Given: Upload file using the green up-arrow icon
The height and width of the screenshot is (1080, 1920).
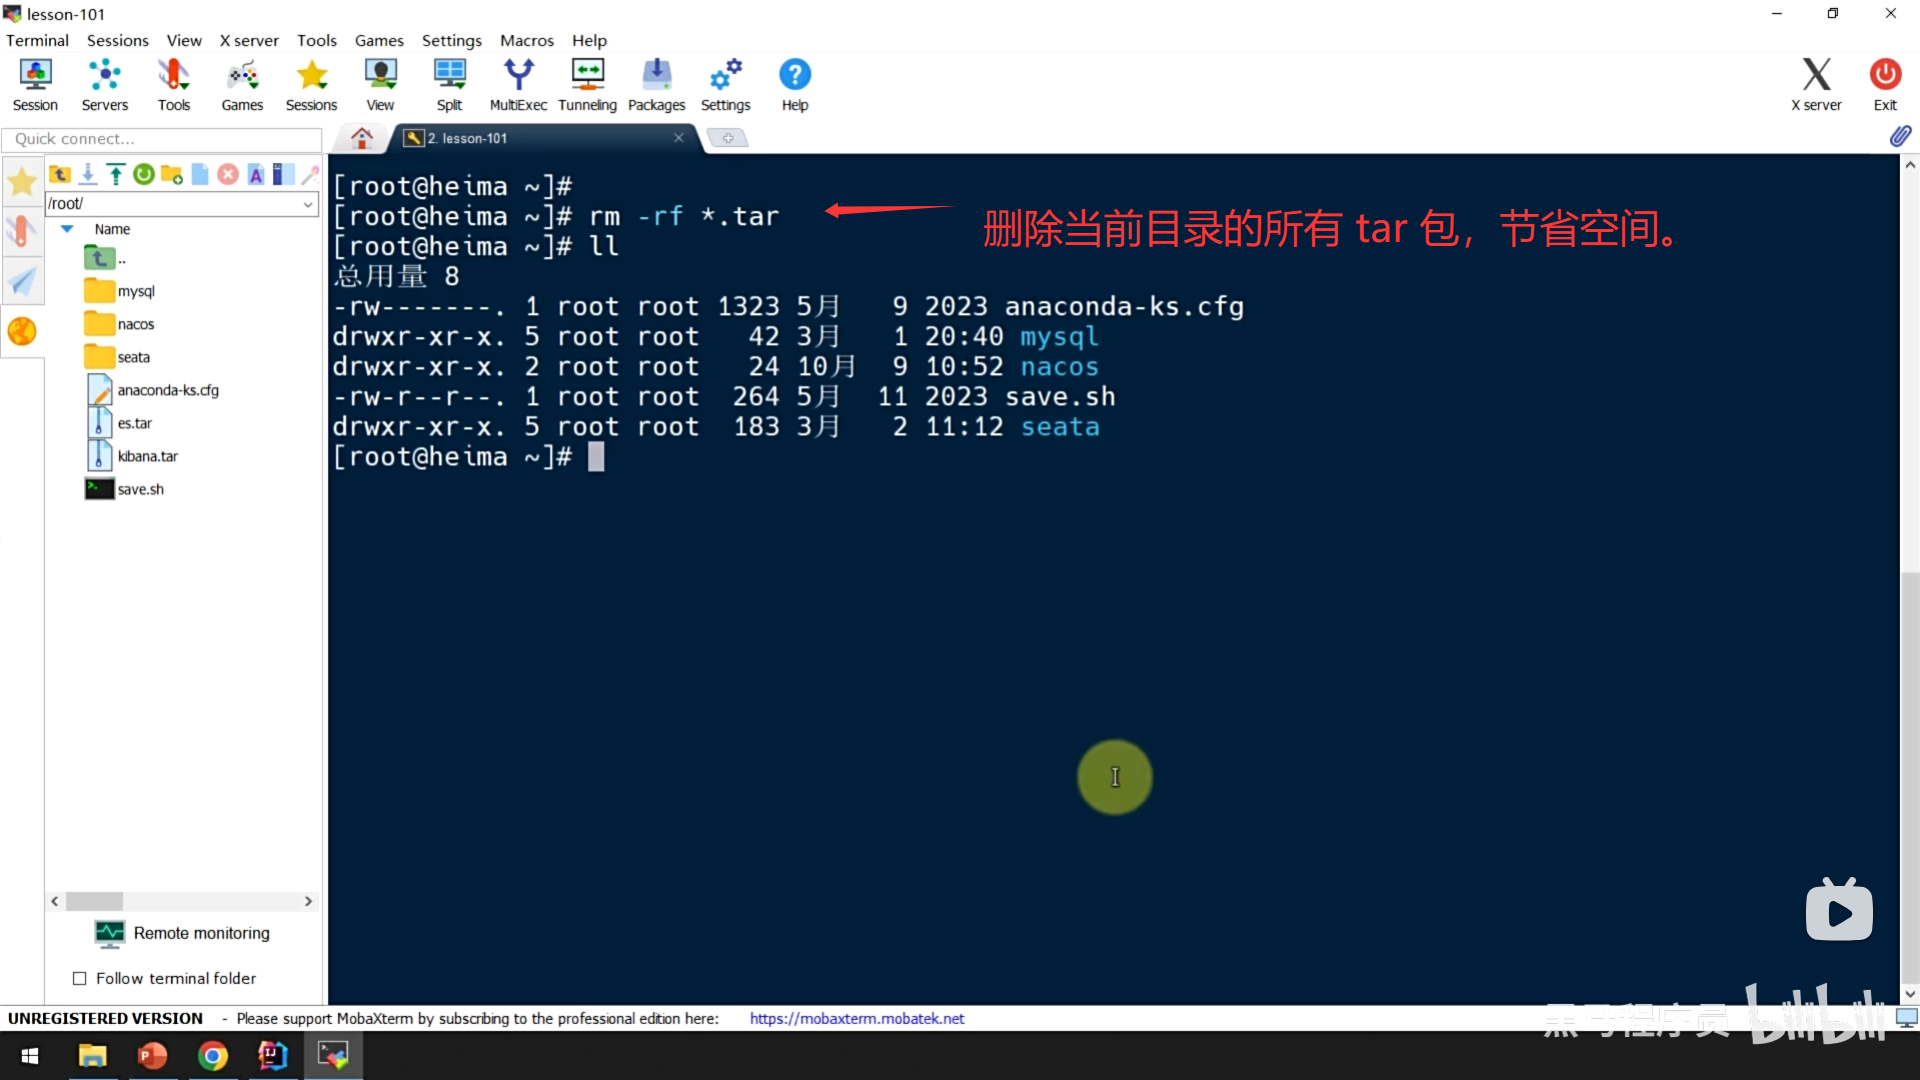Looking at the screenshot, I should [116, 175].
